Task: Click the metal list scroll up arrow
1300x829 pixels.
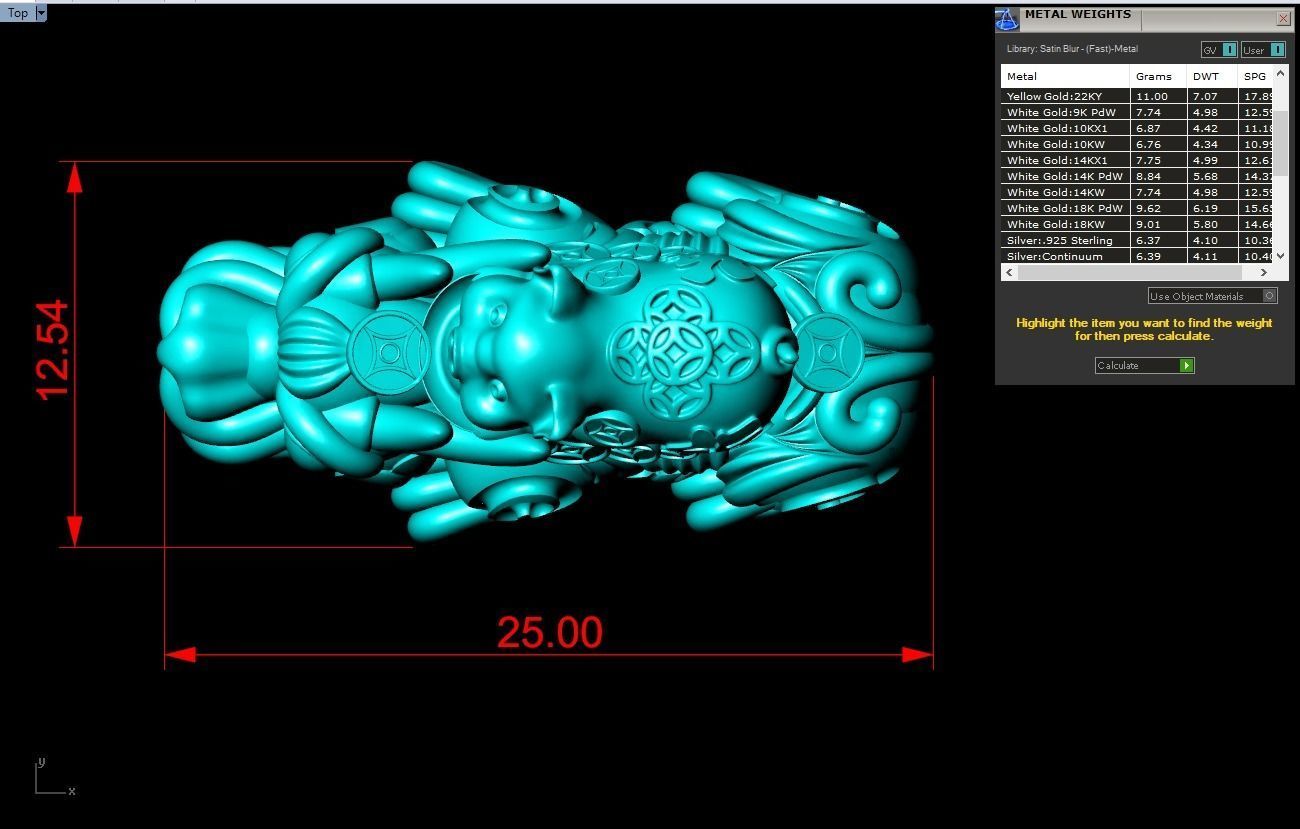Action: click(x=1281, y=74)
